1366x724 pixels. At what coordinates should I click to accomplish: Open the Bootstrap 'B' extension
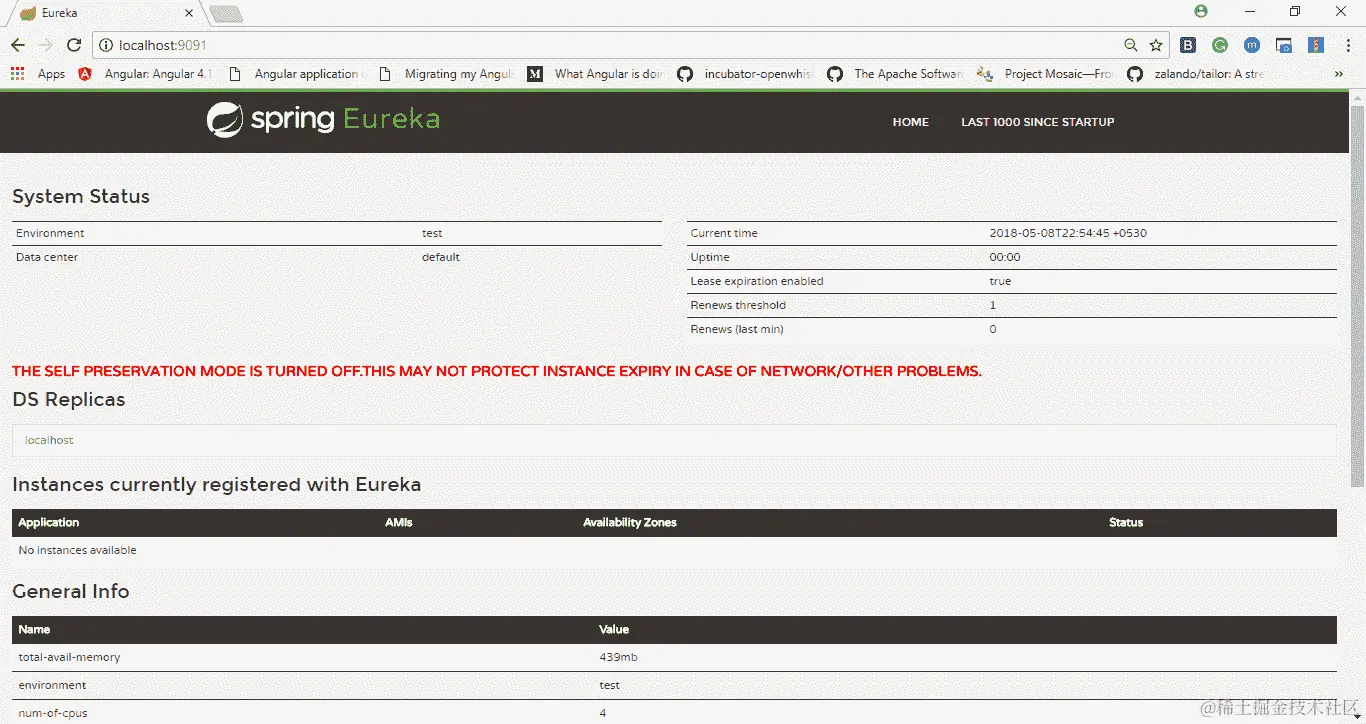1188,45
